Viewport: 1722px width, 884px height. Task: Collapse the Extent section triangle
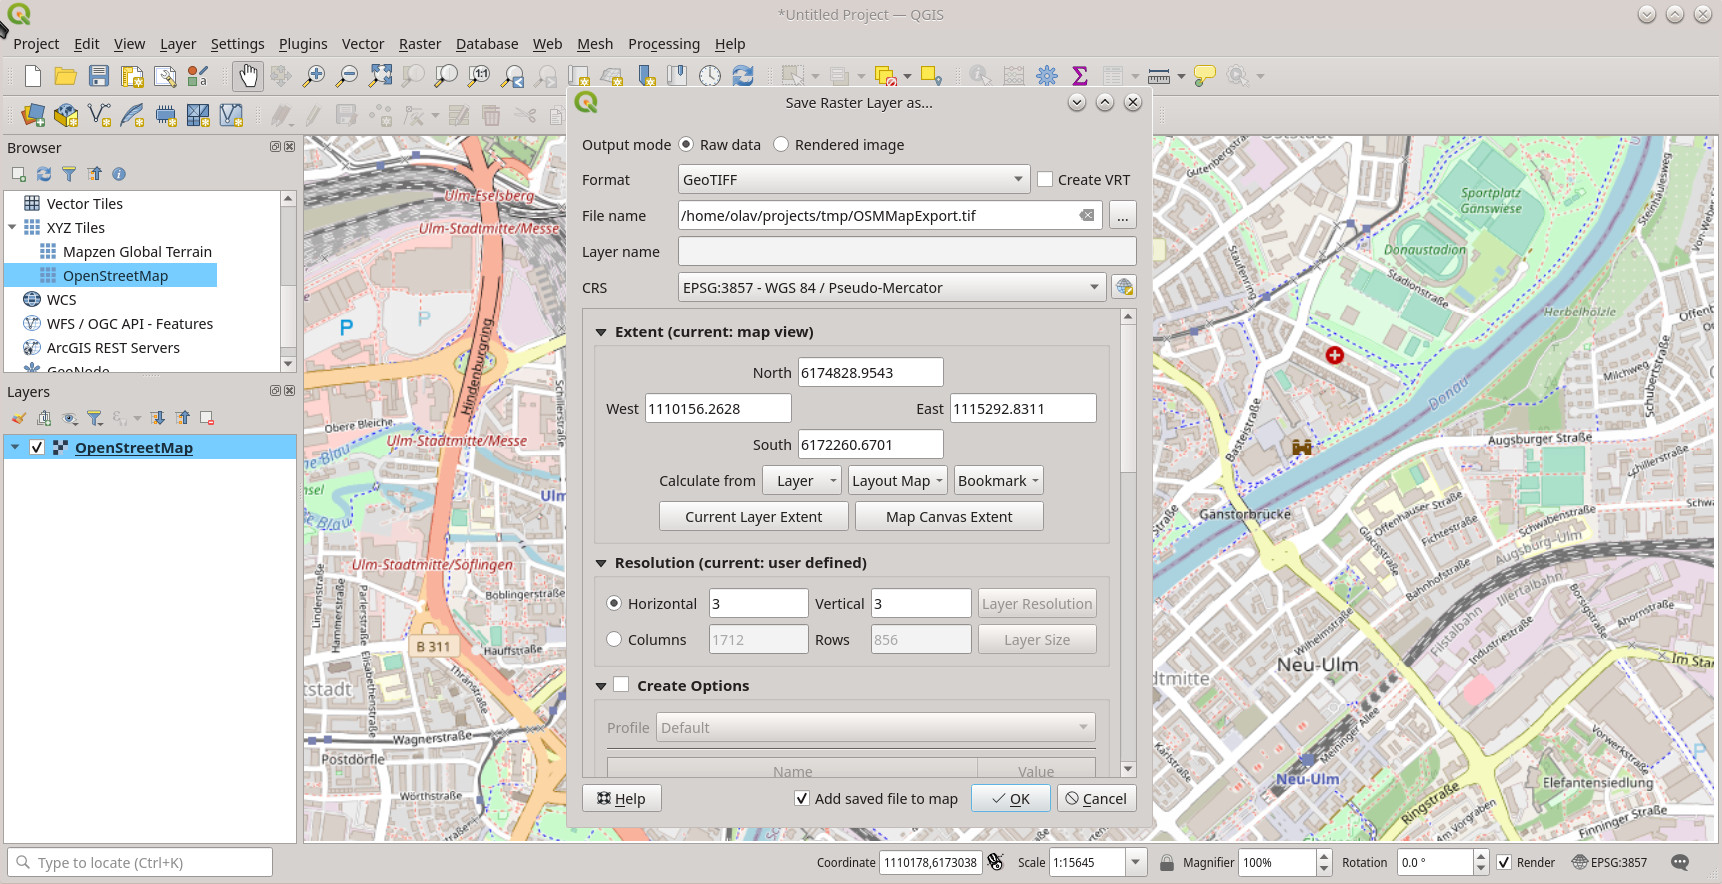click(601, 332)
